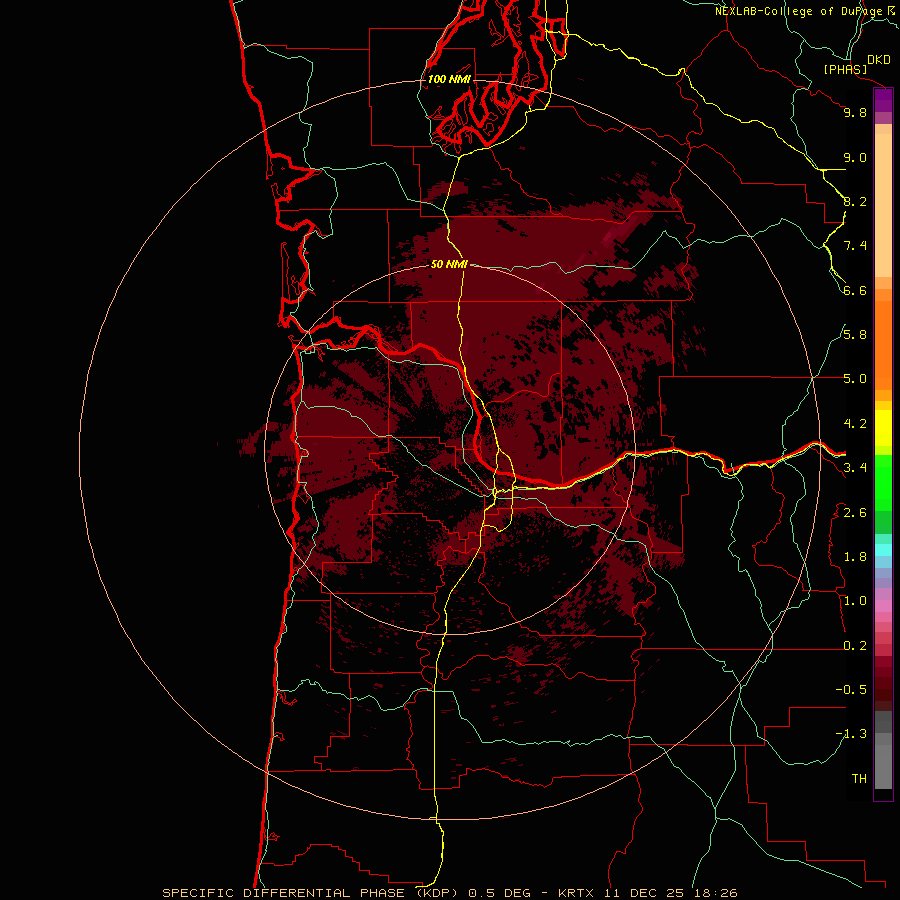This screenshot has height=900, width=900.
Task: Pick the light peach color bar segment
Action: coord(883,205)
